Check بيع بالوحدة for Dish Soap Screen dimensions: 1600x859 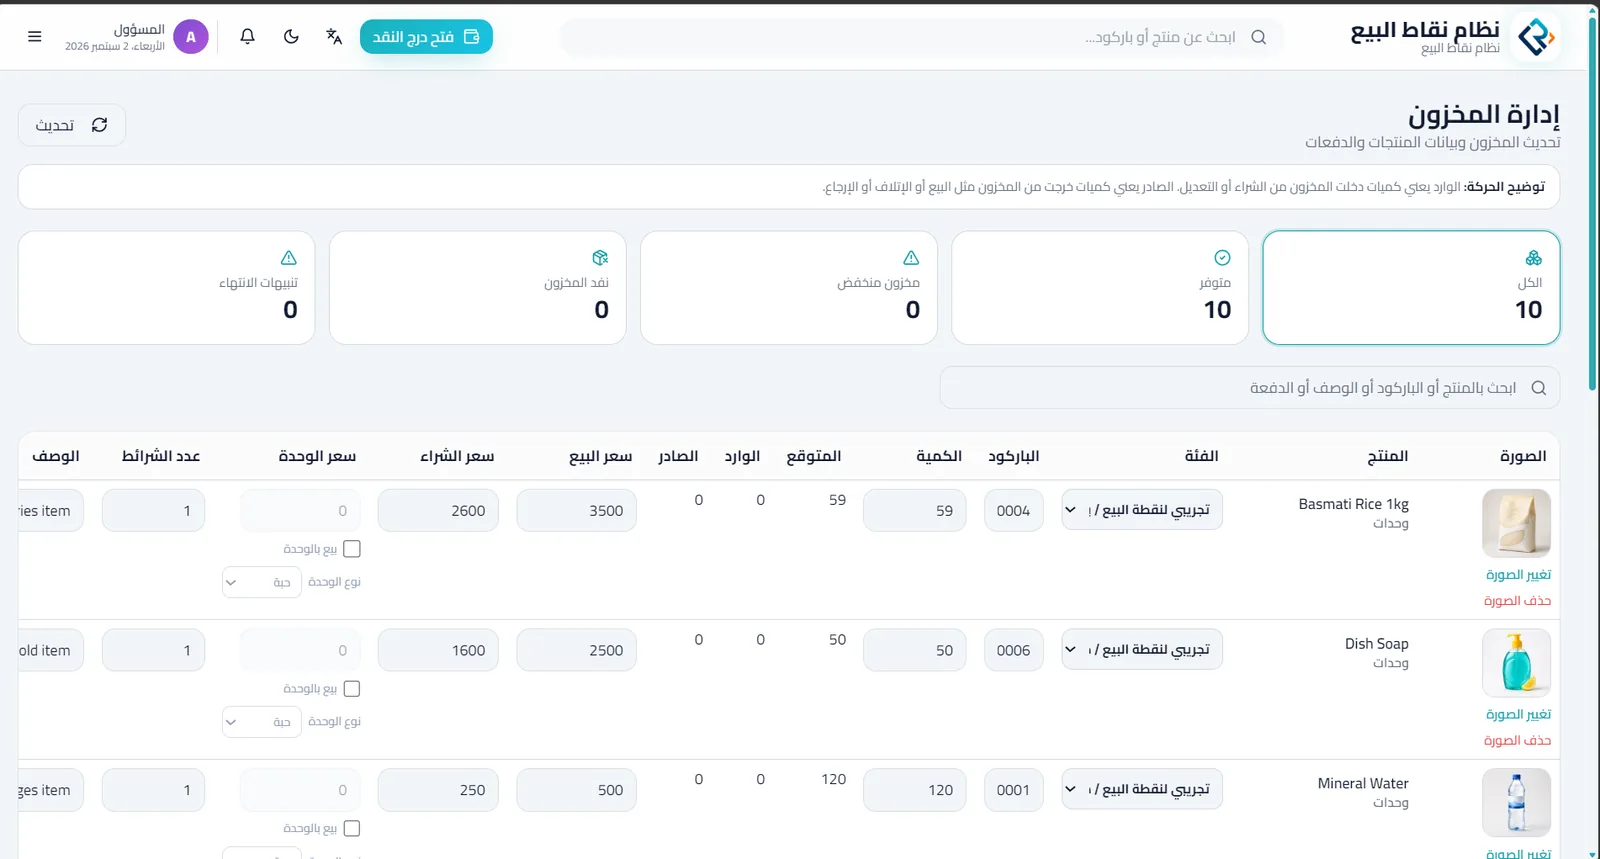click(x=352, y=689)
